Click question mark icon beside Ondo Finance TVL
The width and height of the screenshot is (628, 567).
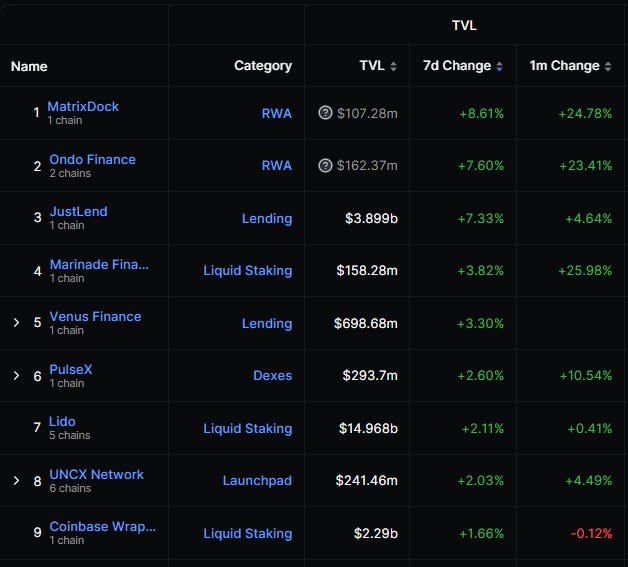(x=325, y=165)
